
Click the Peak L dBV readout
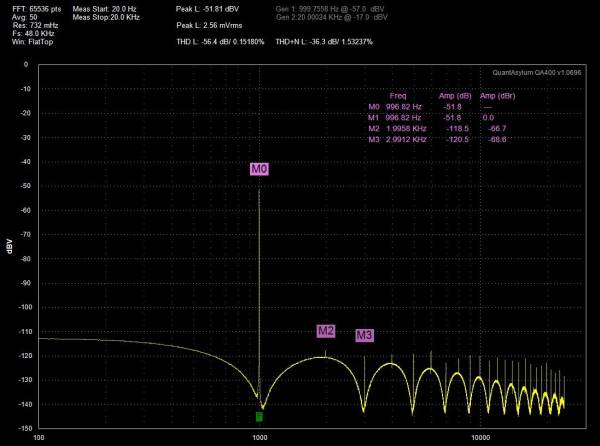tap(207, 9)
